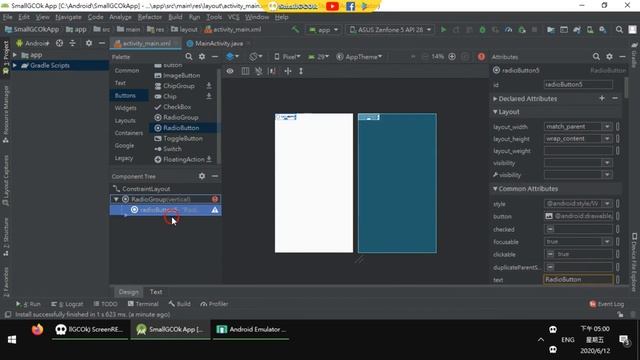640x360 pixels.
Task: Toggle the checked attribute box
Action: (x=550, y=229)
